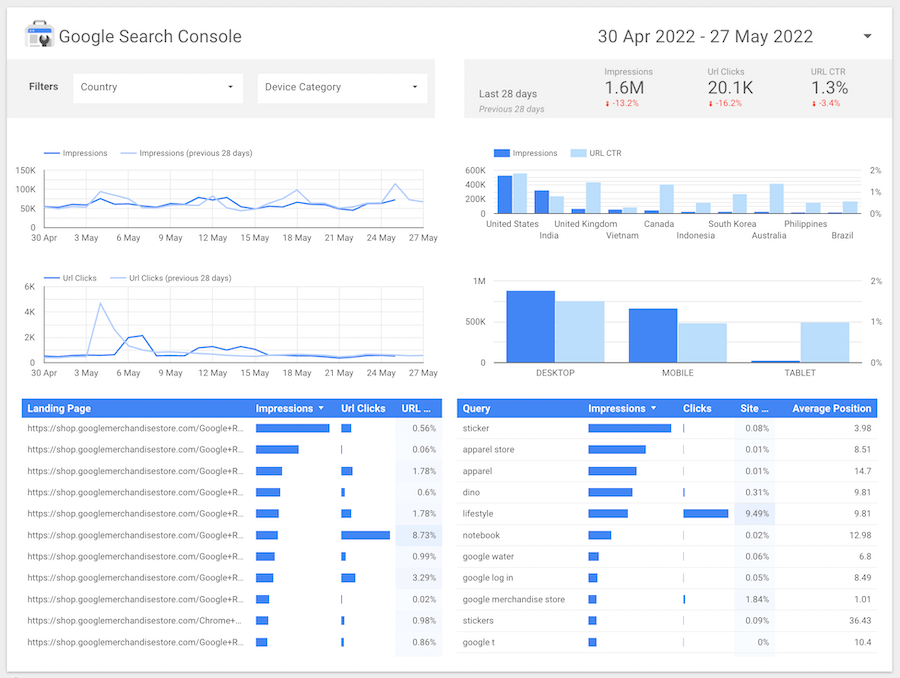Click the TABLET light blue CTR bar
The width and height of the screenshot is (900, 678).
[x=825, y=342]
